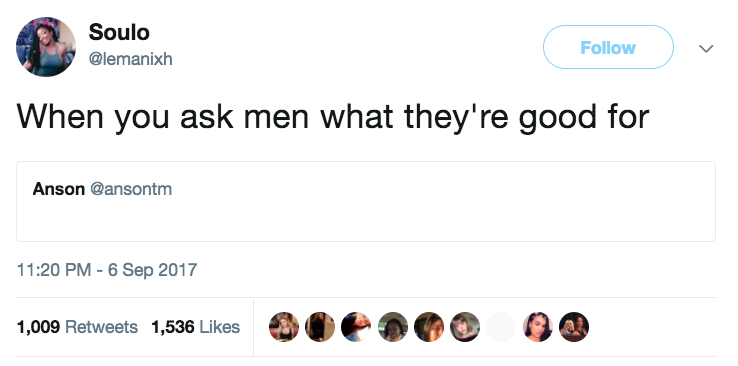
Task: Open the first liker's avatar
Action: click(284, 326)
